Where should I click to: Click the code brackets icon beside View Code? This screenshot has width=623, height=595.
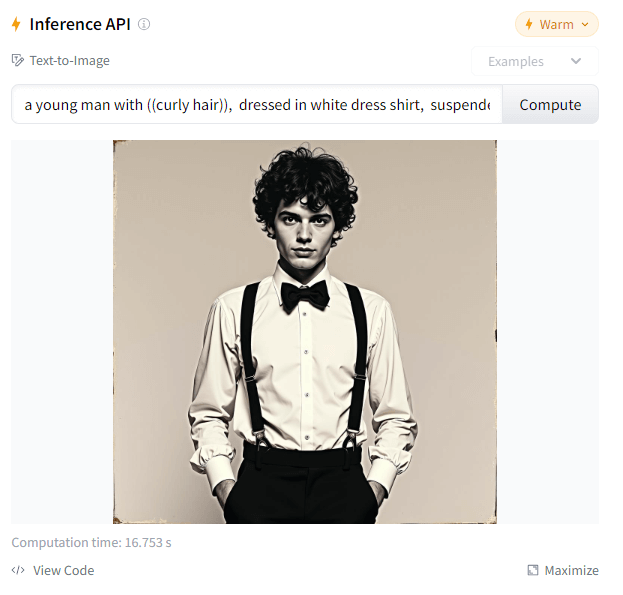(x=18, y=570)
